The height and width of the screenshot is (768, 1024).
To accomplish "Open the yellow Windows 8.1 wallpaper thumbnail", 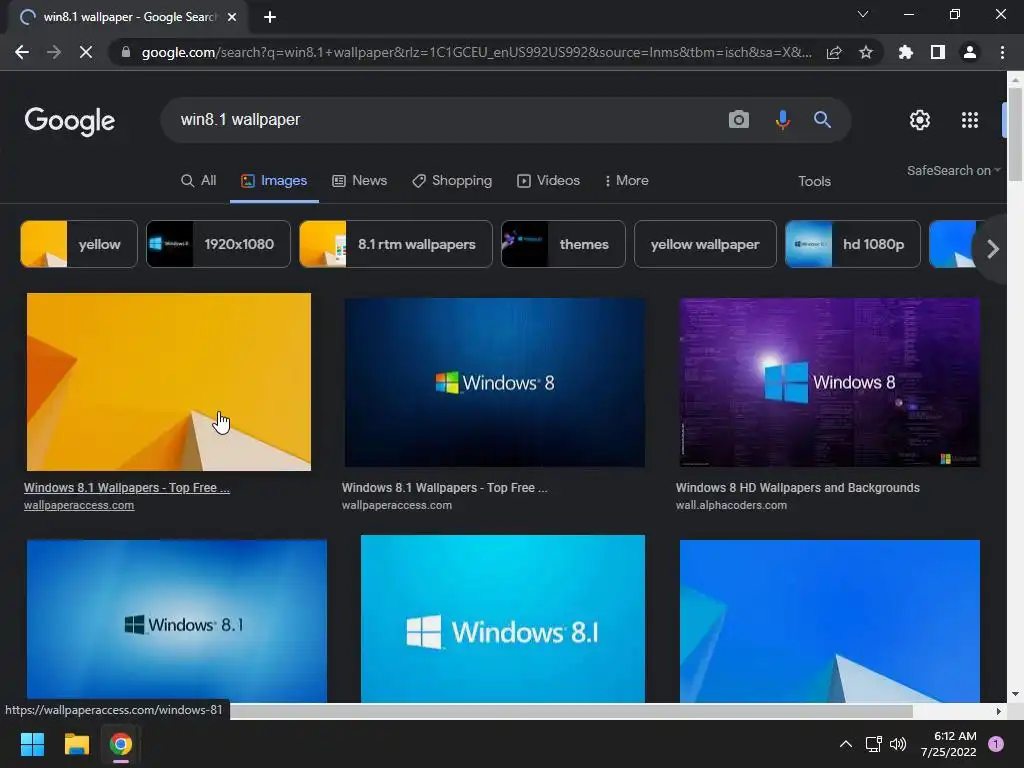I will pyautogui.click(x=168, y=381).
